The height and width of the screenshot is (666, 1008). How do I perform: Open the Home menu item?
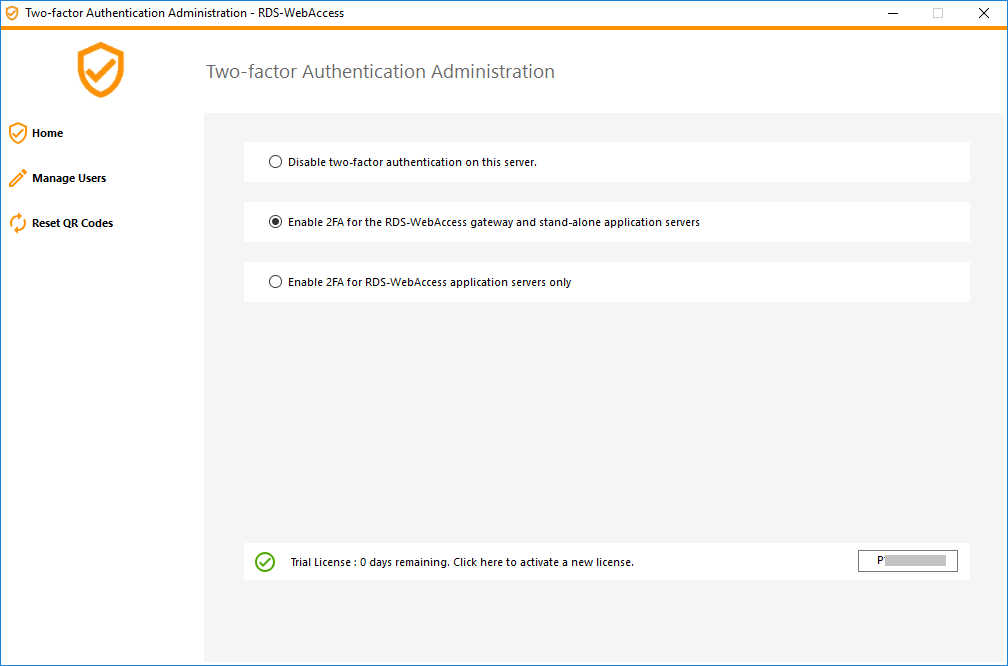48,133
